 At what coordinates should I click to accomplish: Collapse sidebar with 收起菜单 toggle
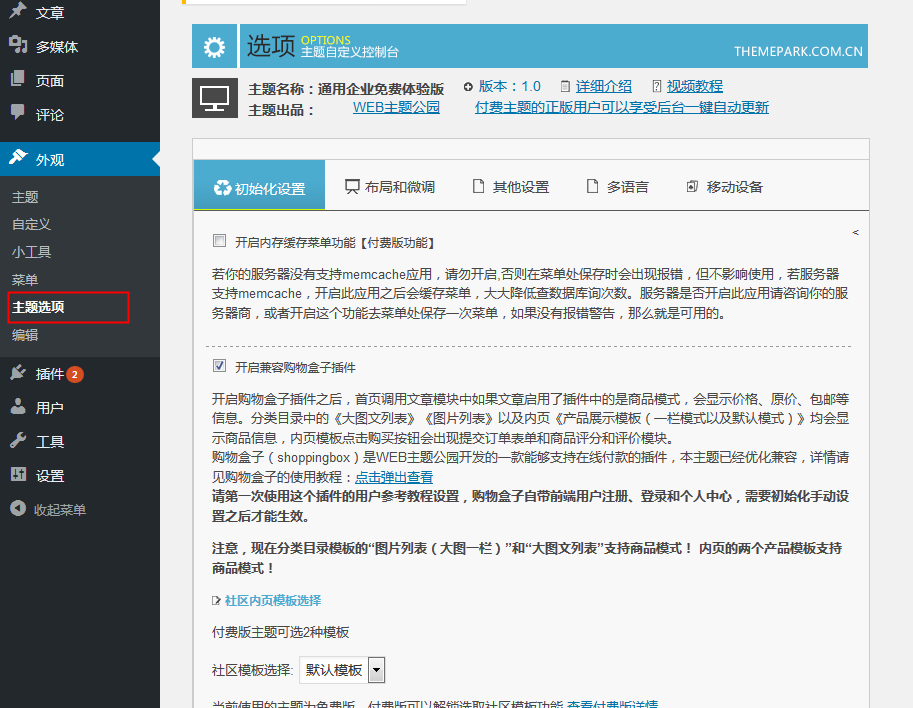59,510
